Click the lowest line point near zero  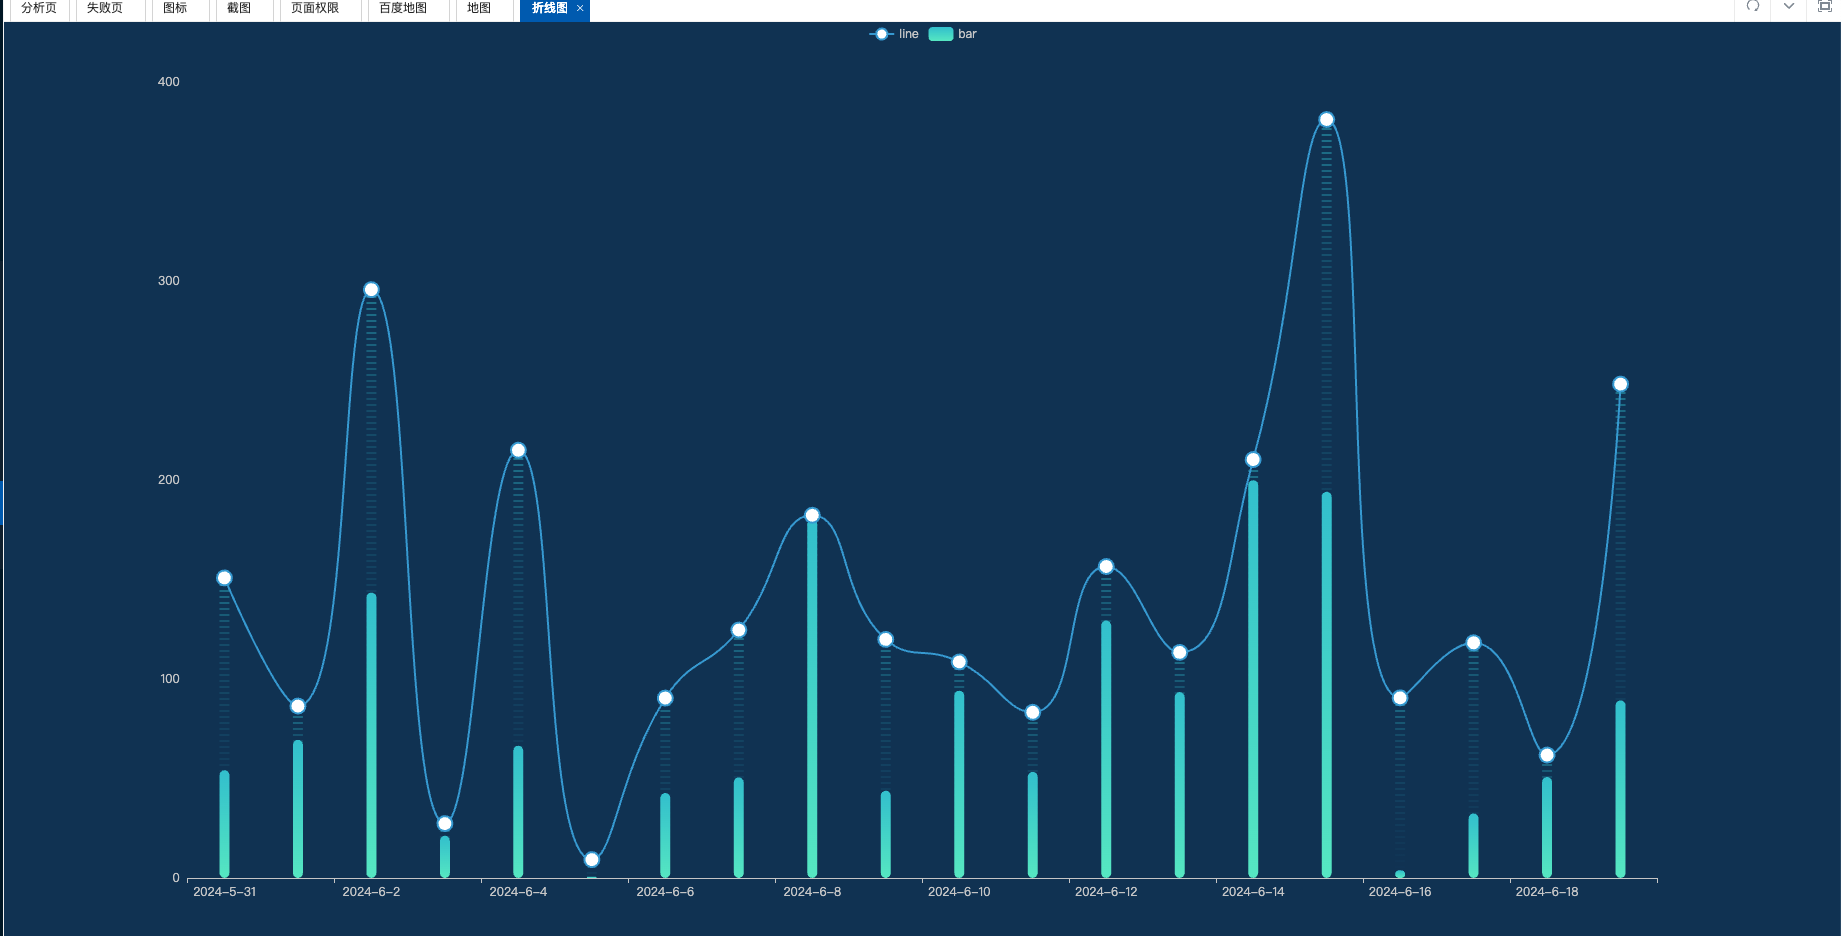[x=592, y=860]
